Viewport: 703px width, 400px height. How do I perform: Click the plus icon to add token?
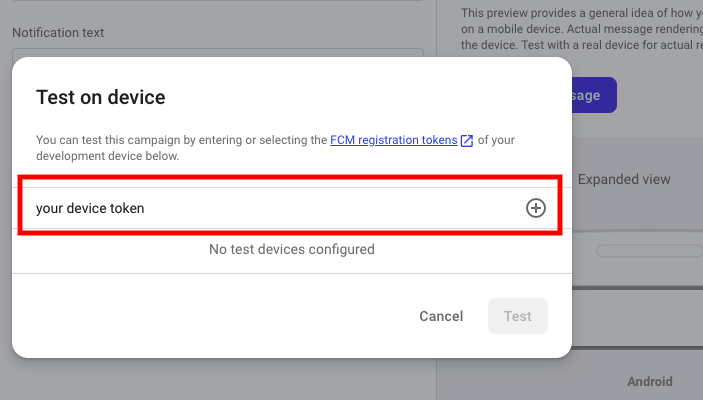click(536, 208)
